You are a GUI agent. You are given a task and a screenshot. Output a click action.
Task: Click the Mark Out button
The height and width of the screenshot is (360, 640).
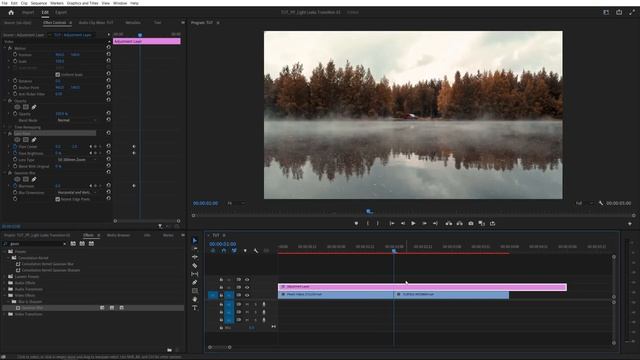(378, 223)
